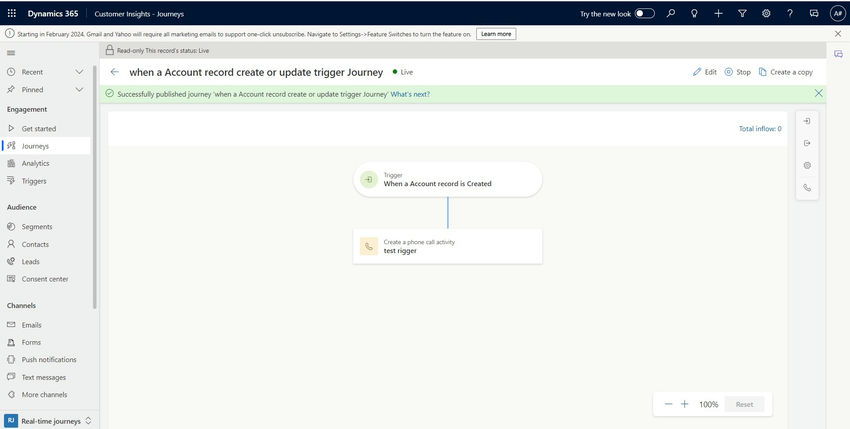The image size is (850, 429).
Task: Open Analytics in the sidebar
Action: click(46, 163)
